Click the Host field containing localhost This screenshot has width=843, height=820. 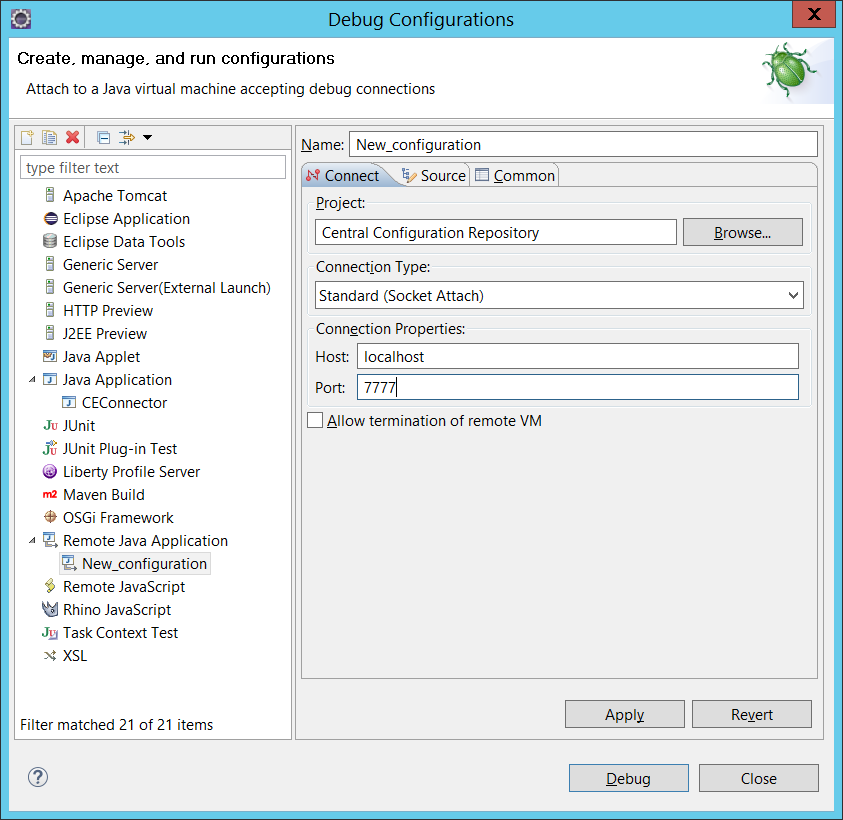(578, 356)
